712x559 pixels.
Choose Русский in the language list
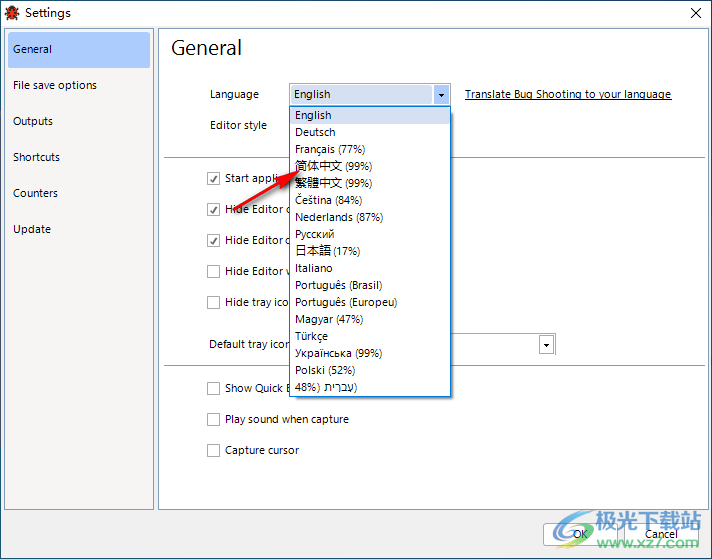tap(370, 234)
